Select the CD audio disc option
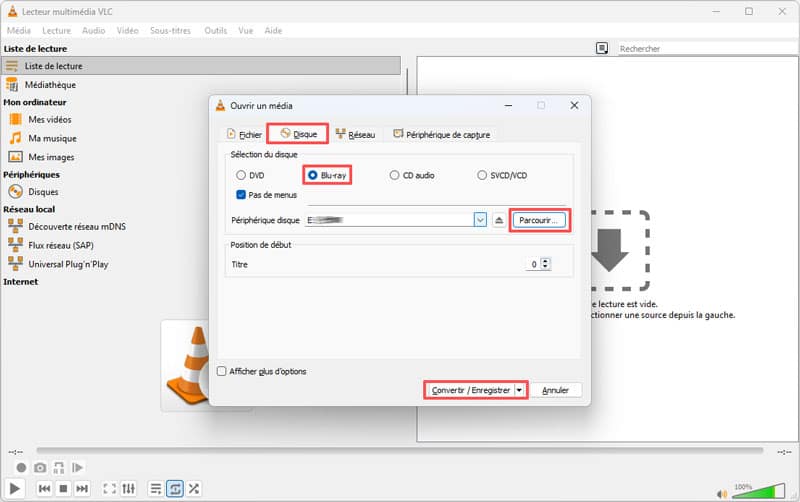Viewport: 800px width, 502px height. (x=394, y=175)
